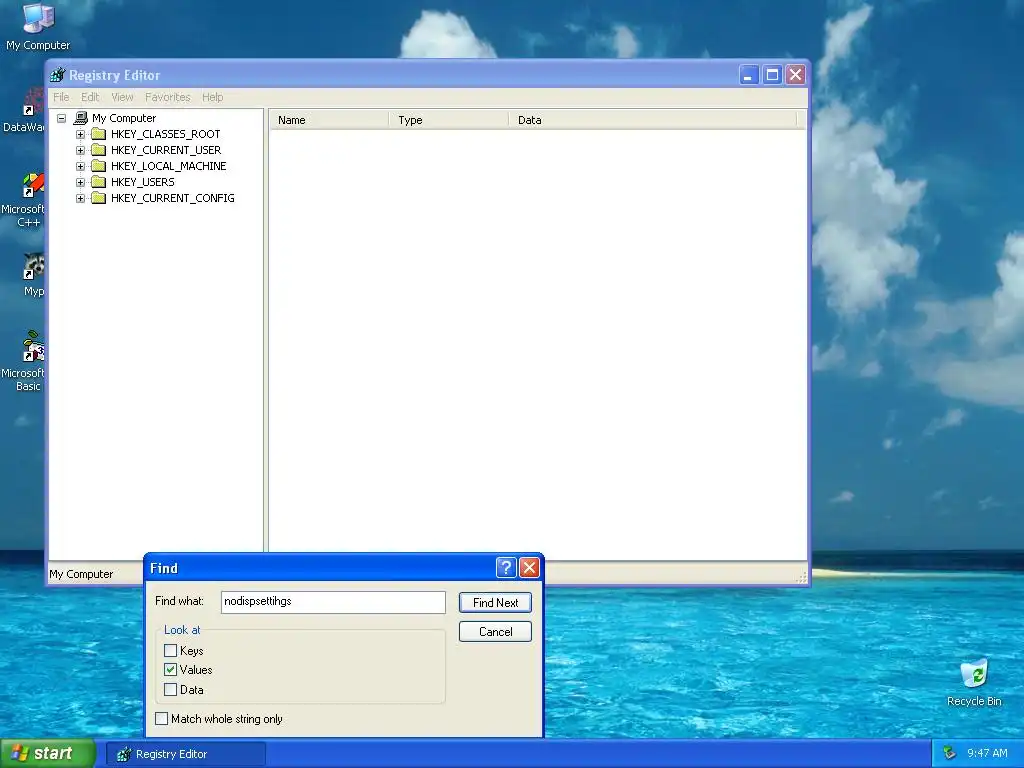
Task: Select the HKEY_CLASSES_ROOT tree label
Action: click(x=166, y=134)
